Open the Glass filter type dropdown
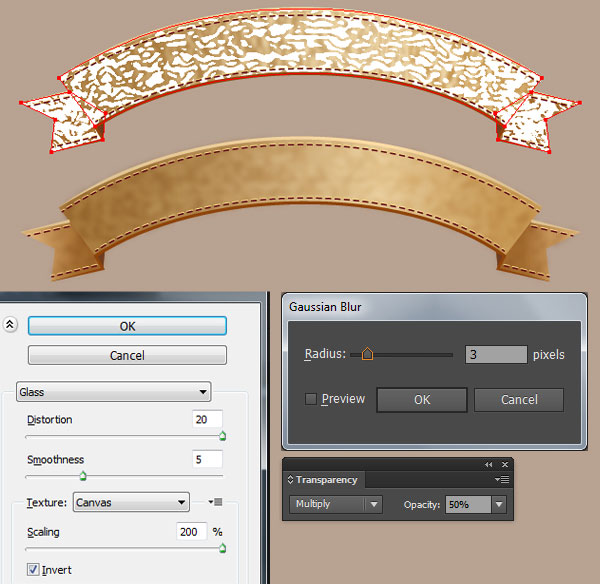600x584 pixels. (114, 392)
